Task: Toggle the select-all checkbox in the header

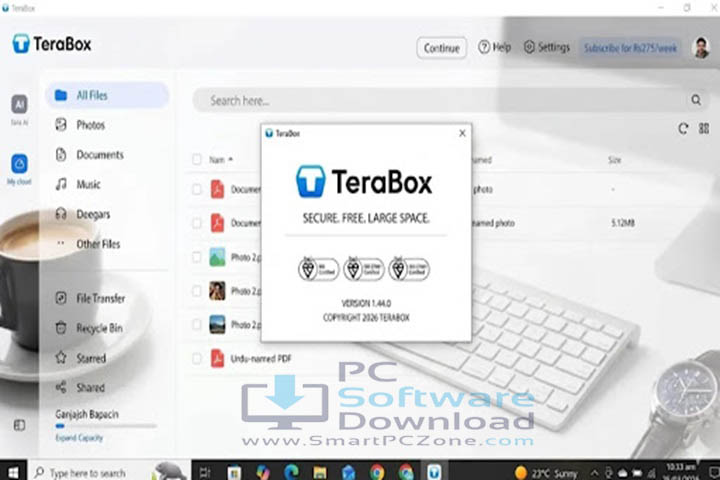Action: point(197,159)
